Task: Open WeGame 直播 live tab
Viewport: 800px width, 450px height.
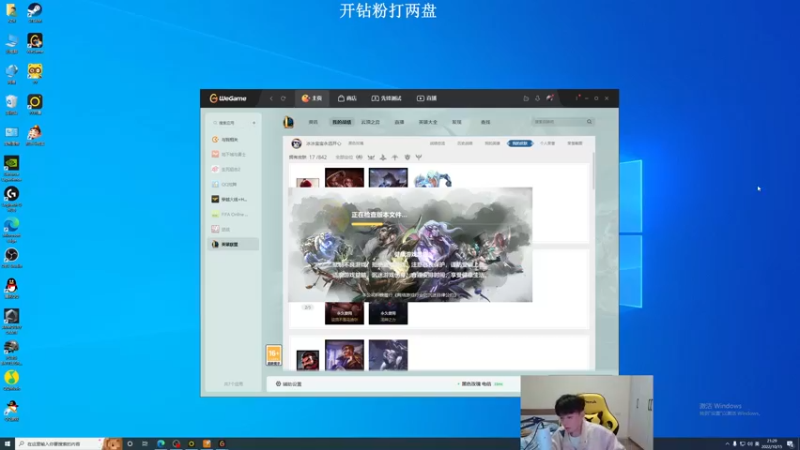Action: 427,98
